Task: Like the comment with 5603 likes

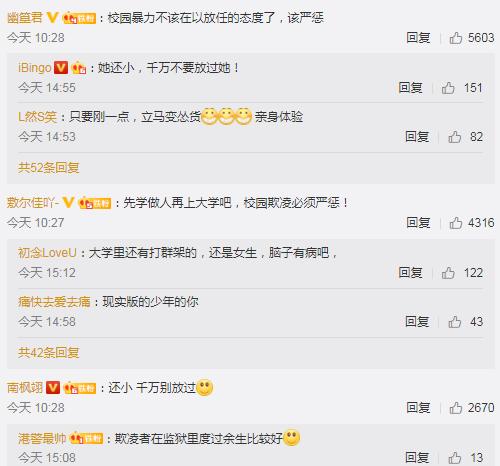Action: (455, 38)
